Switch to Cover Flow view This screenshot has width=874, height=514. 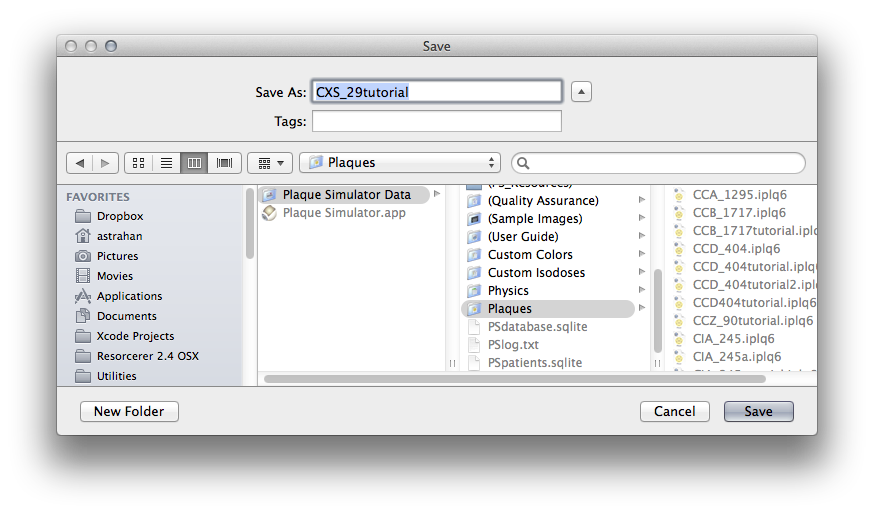(x=224, y=162)
